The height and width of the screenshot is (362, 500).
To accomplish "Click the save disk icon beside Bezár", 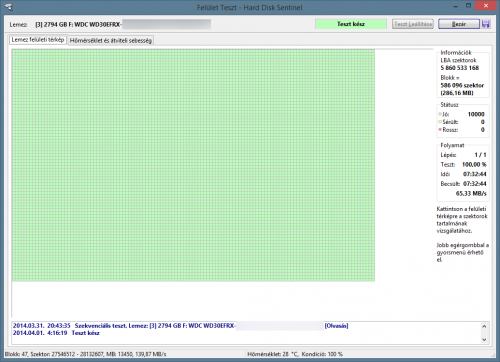I will click(486, 24).
